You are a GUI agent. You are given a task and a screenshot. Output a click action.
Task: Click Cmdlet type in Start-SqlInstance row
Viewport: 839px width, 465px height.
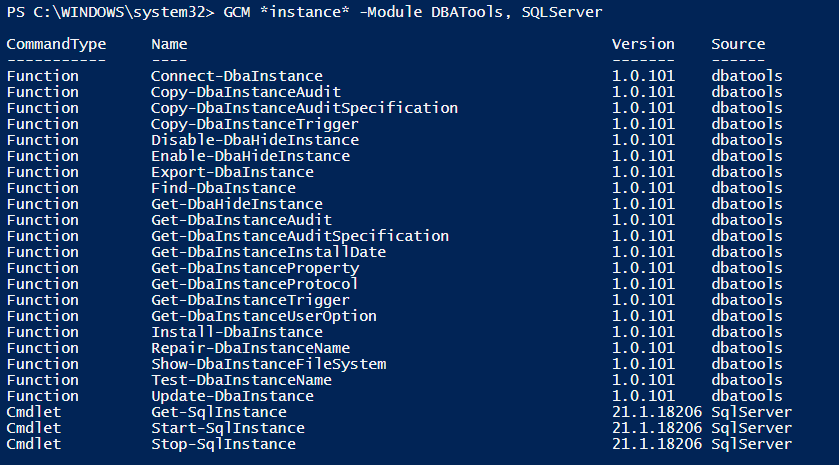coord(34,429)
